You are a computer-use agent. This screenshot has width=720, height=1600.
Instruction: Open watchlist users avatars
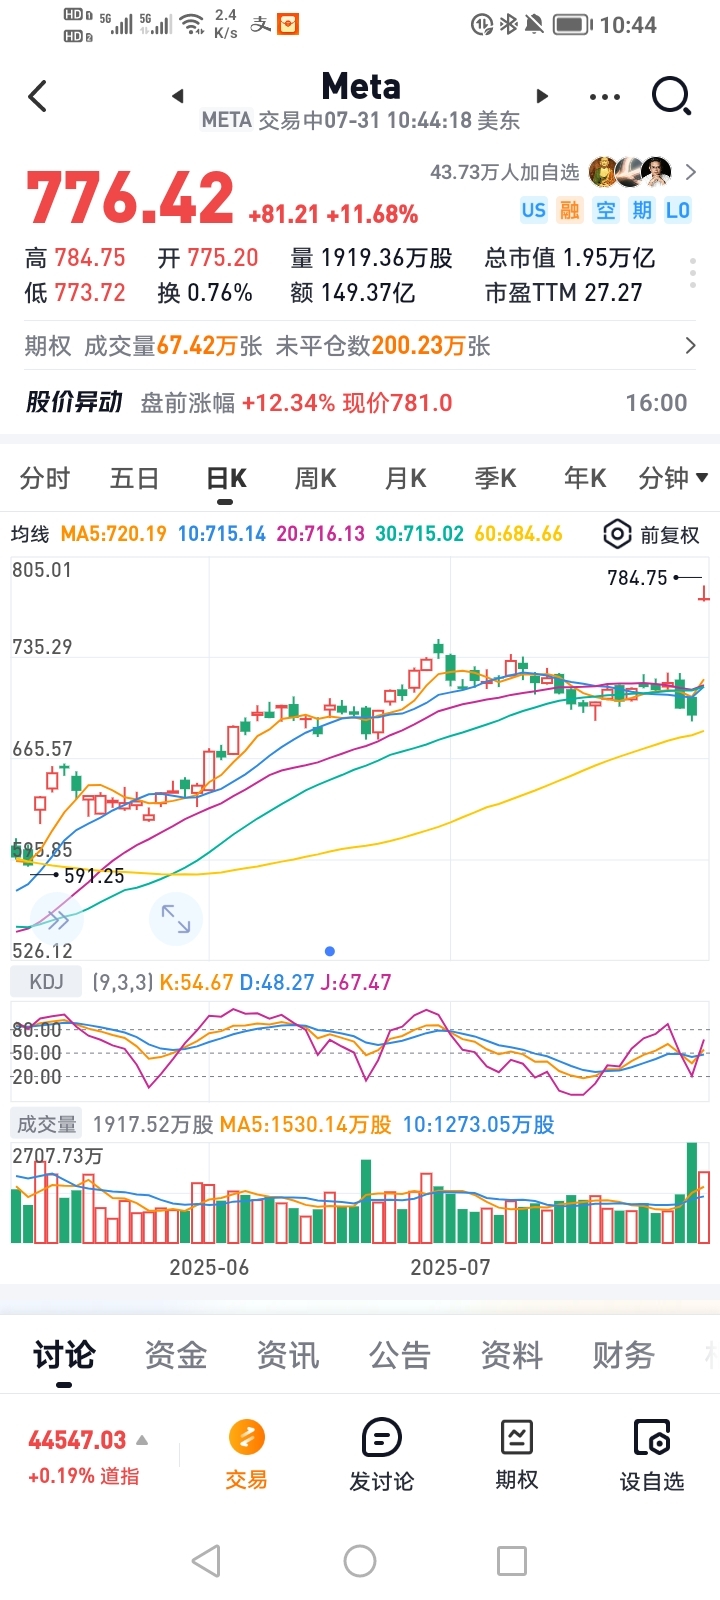630,172
